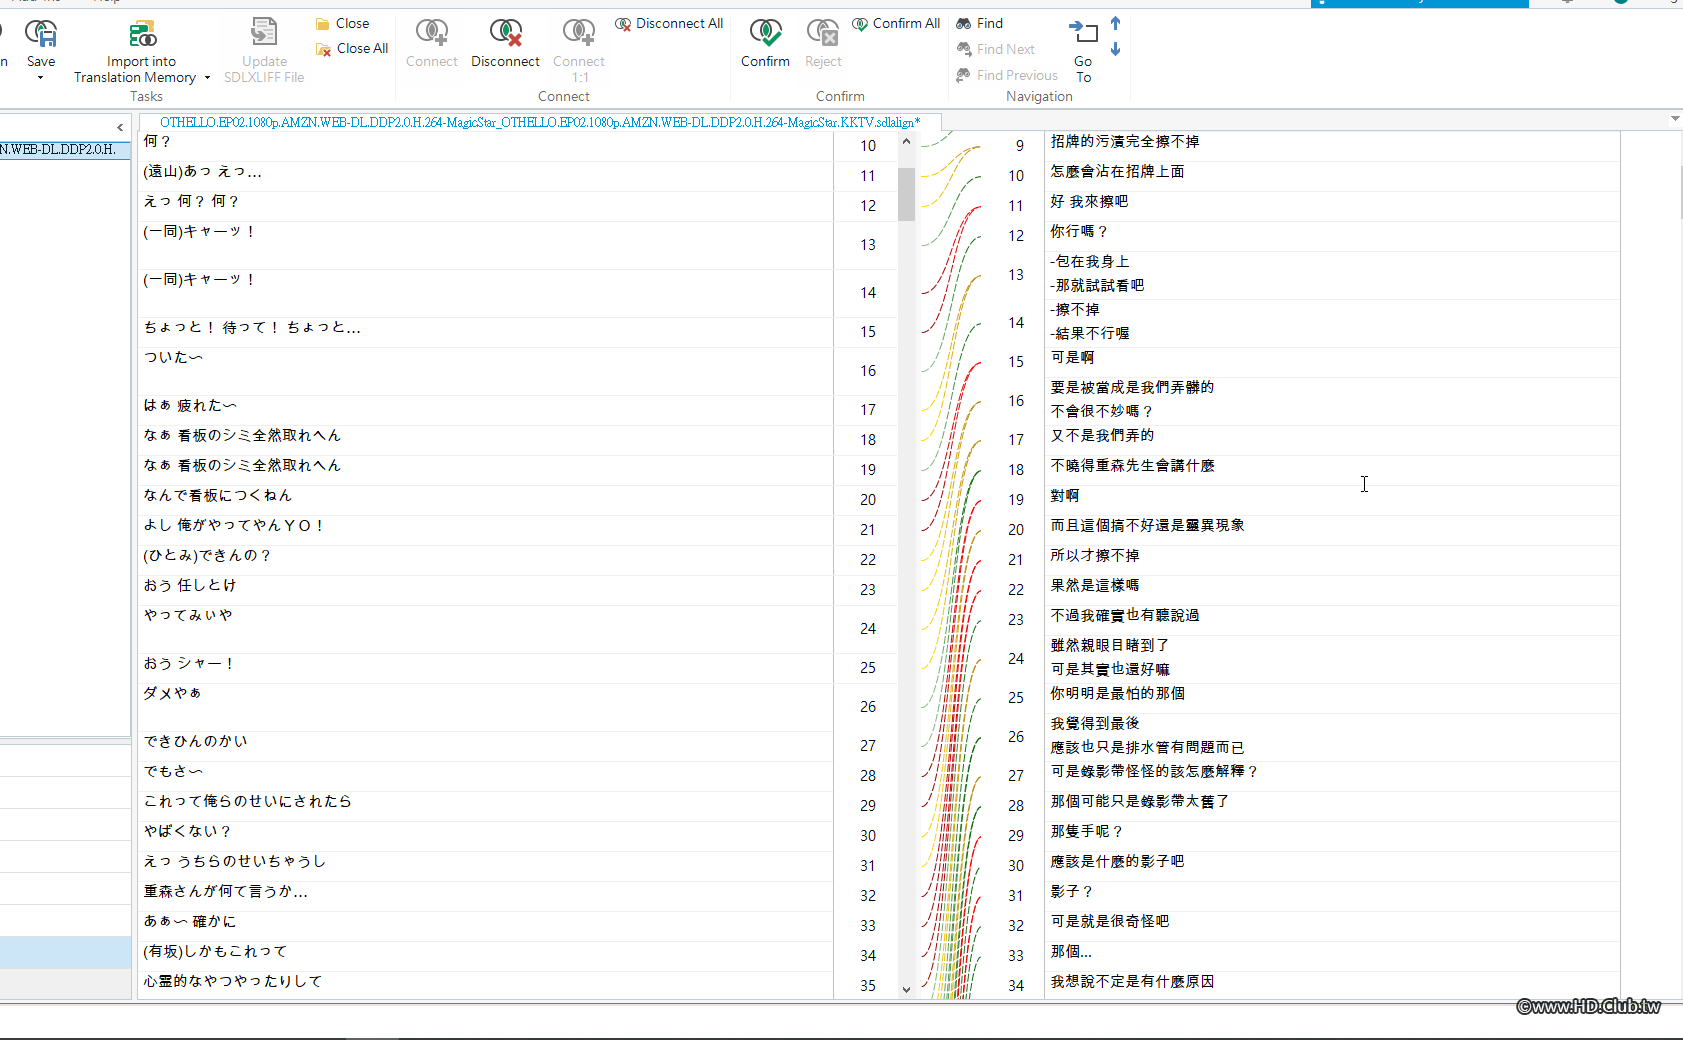Open the document tabs dropdown arrow
Image resolution: width=1683 pixels, height=1040 pixels.
pos(1675,119)
